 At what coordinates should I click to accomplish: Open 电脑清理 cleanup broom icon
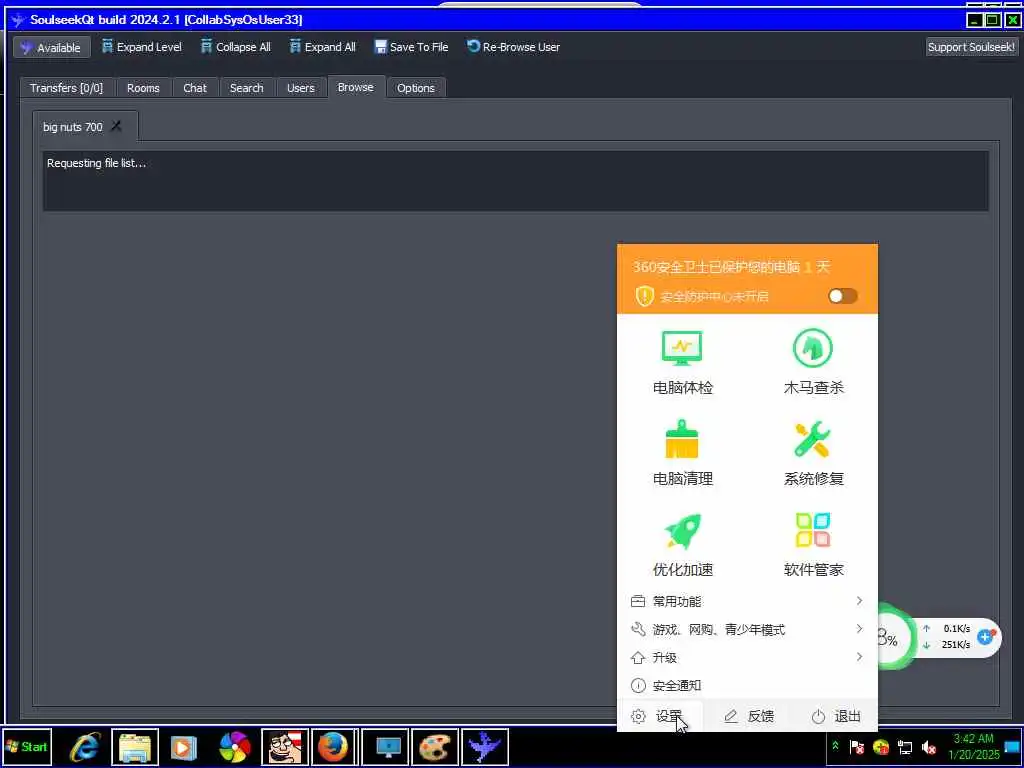682,453
